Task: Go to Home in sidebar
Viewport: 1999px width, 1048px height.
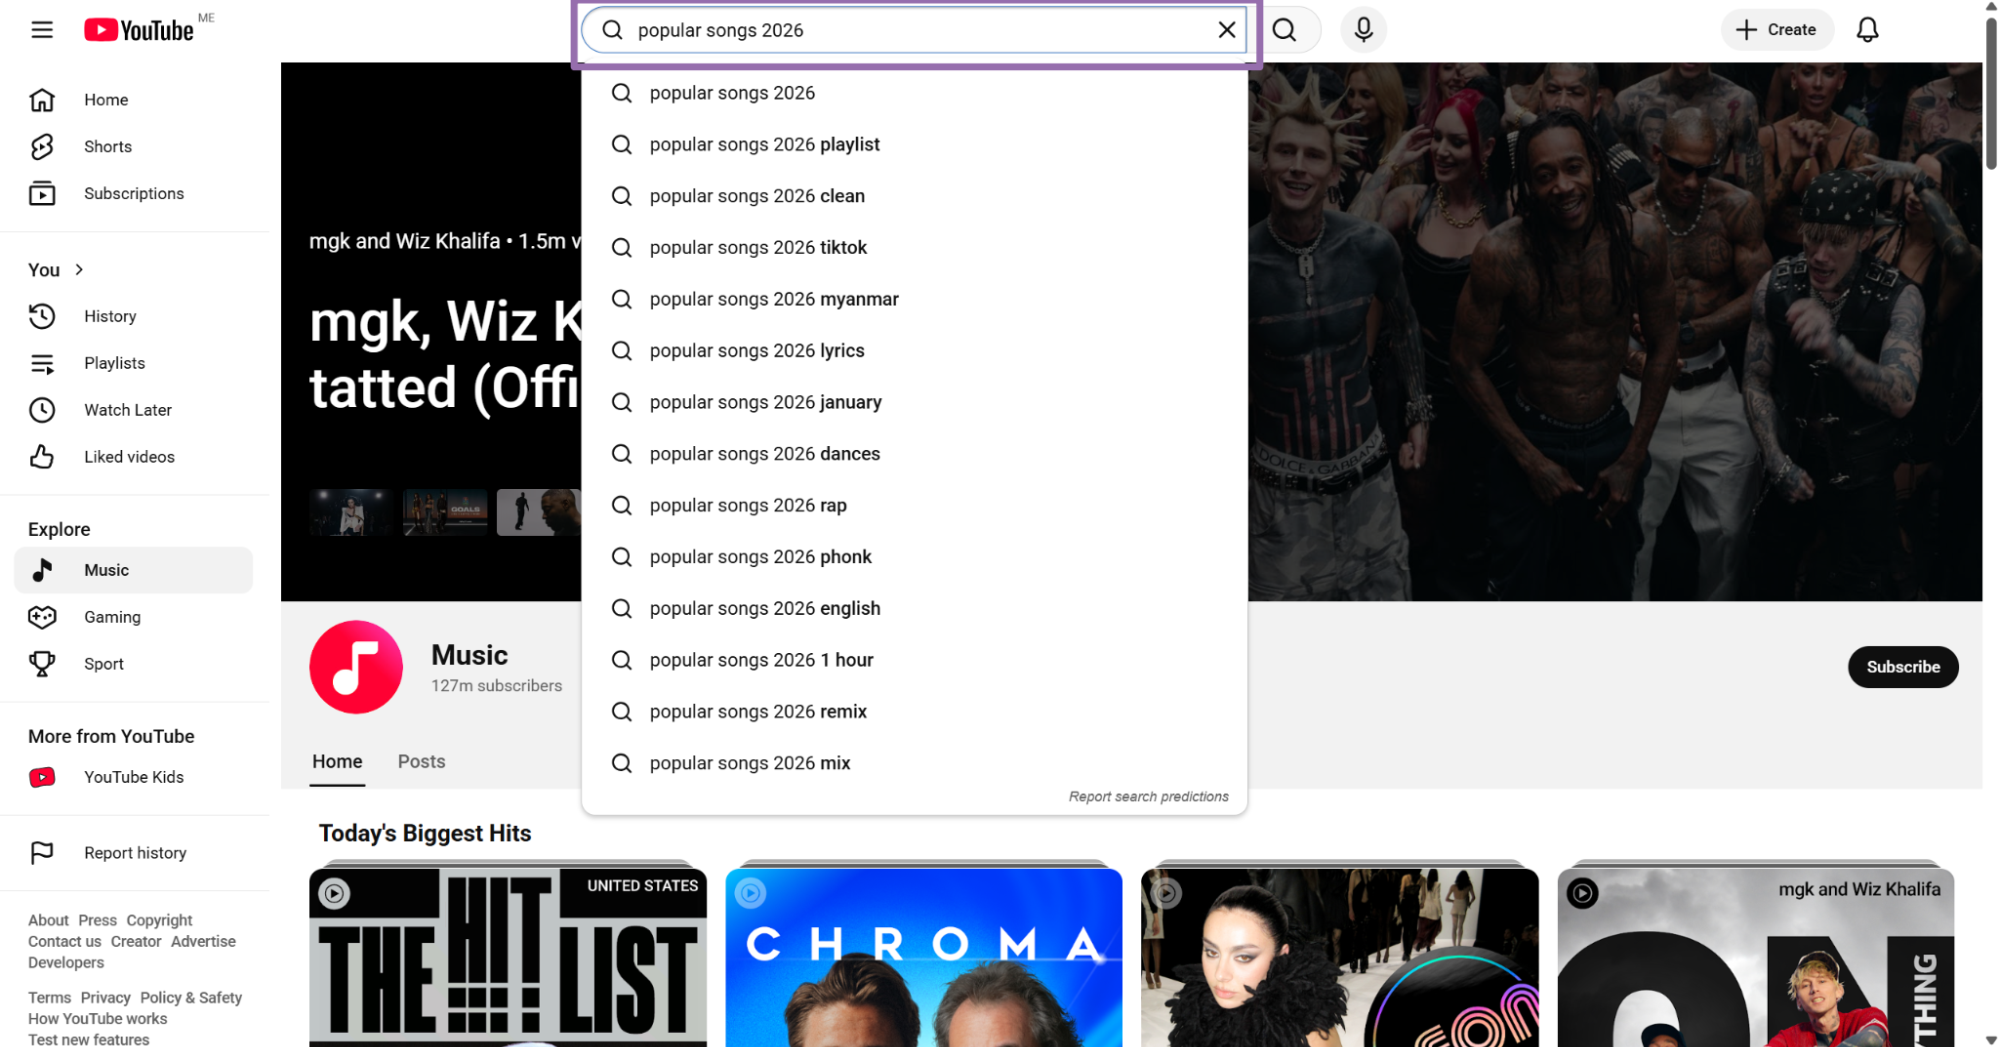Action: pos(134,100)
